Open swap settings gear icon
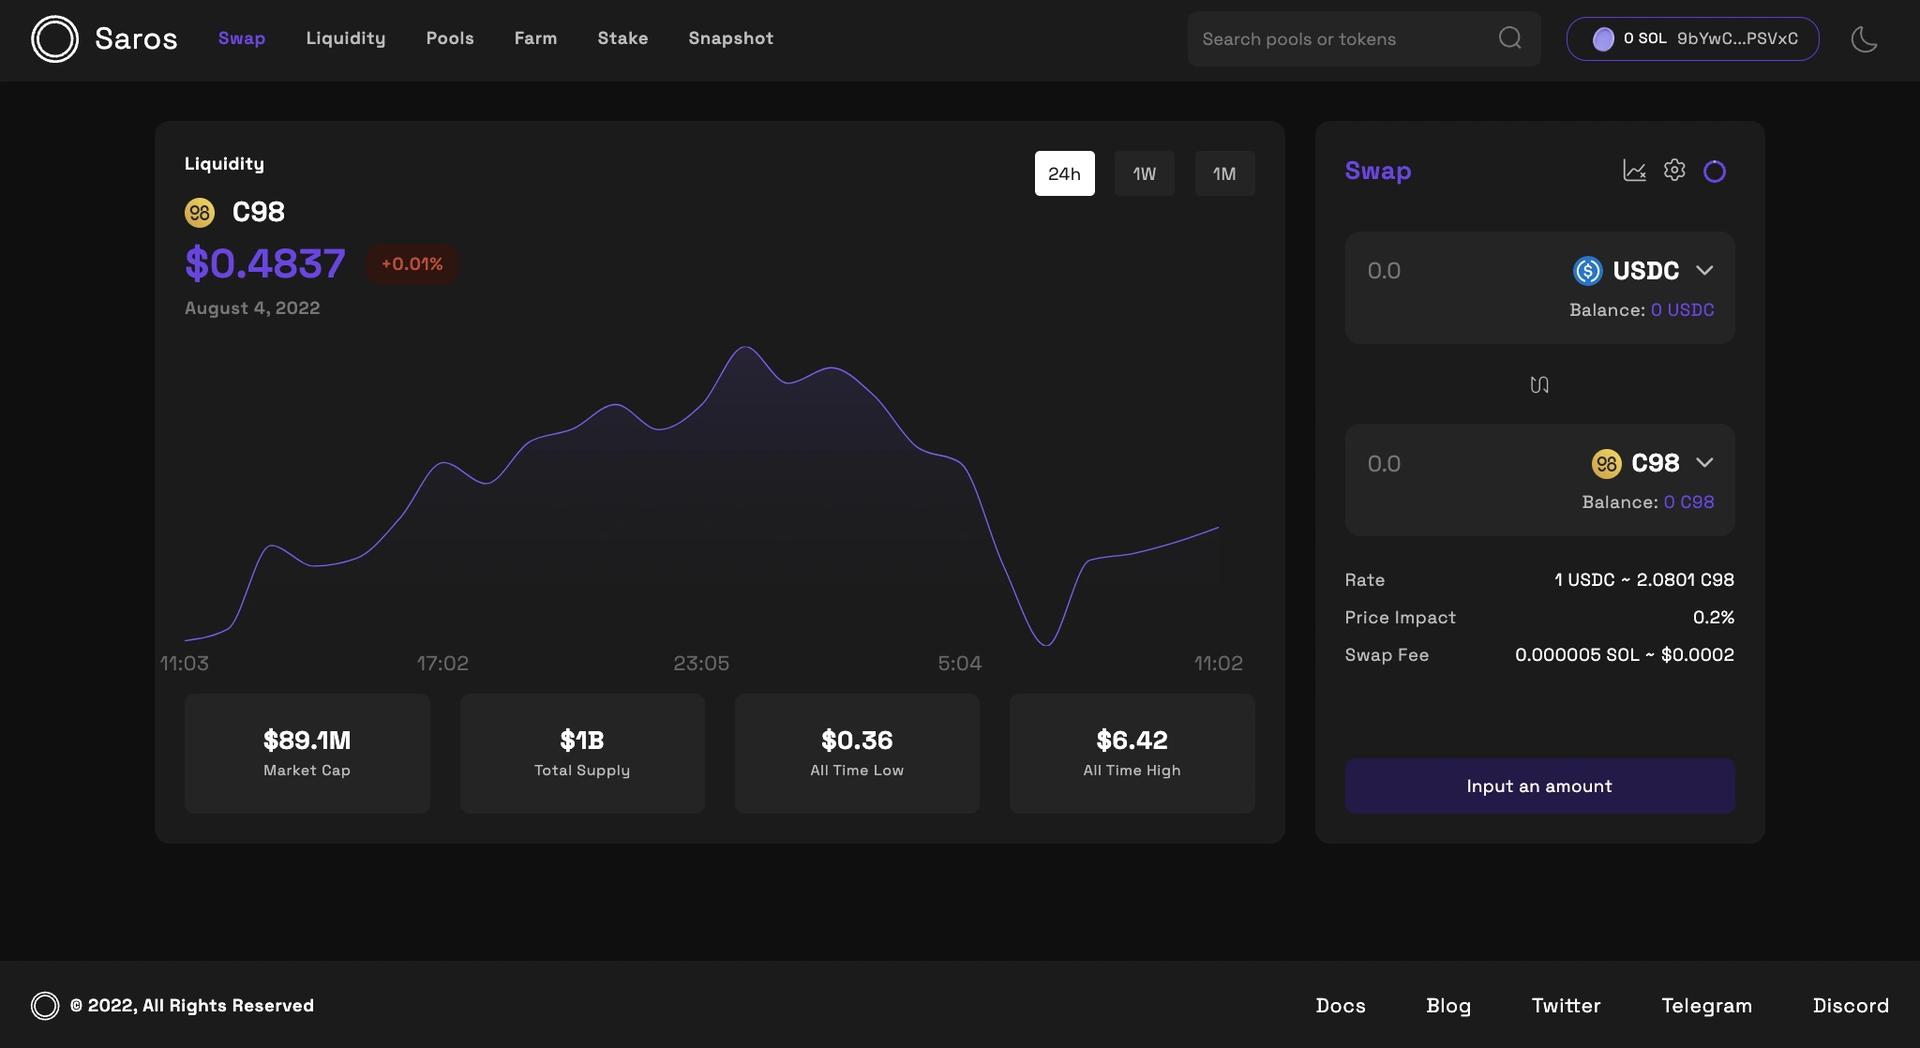The width and height of the screenshot is (1920, 1048). coord(1674,170)
